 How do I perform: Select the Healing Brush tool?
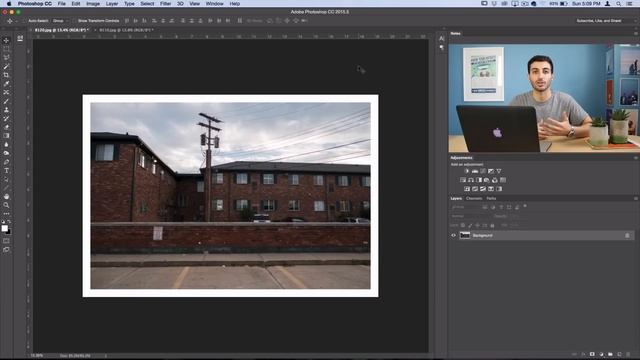click(x=6, y=92)
